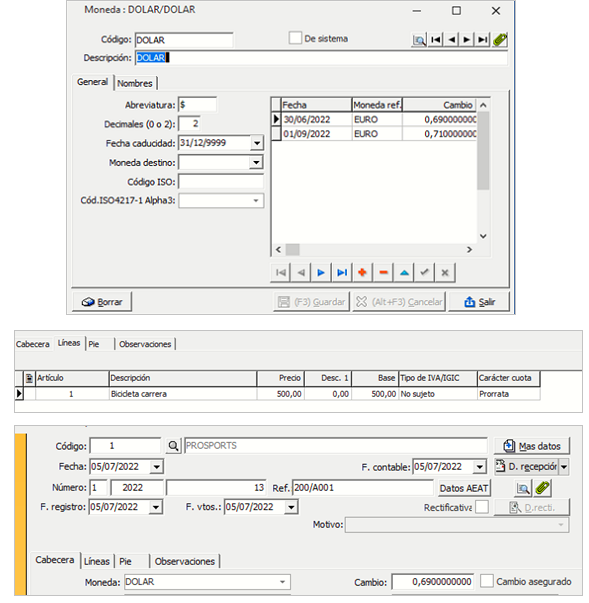Expand the Motivo dropdown
This screenshot has height=603, width=589.
tap(561, 525)
